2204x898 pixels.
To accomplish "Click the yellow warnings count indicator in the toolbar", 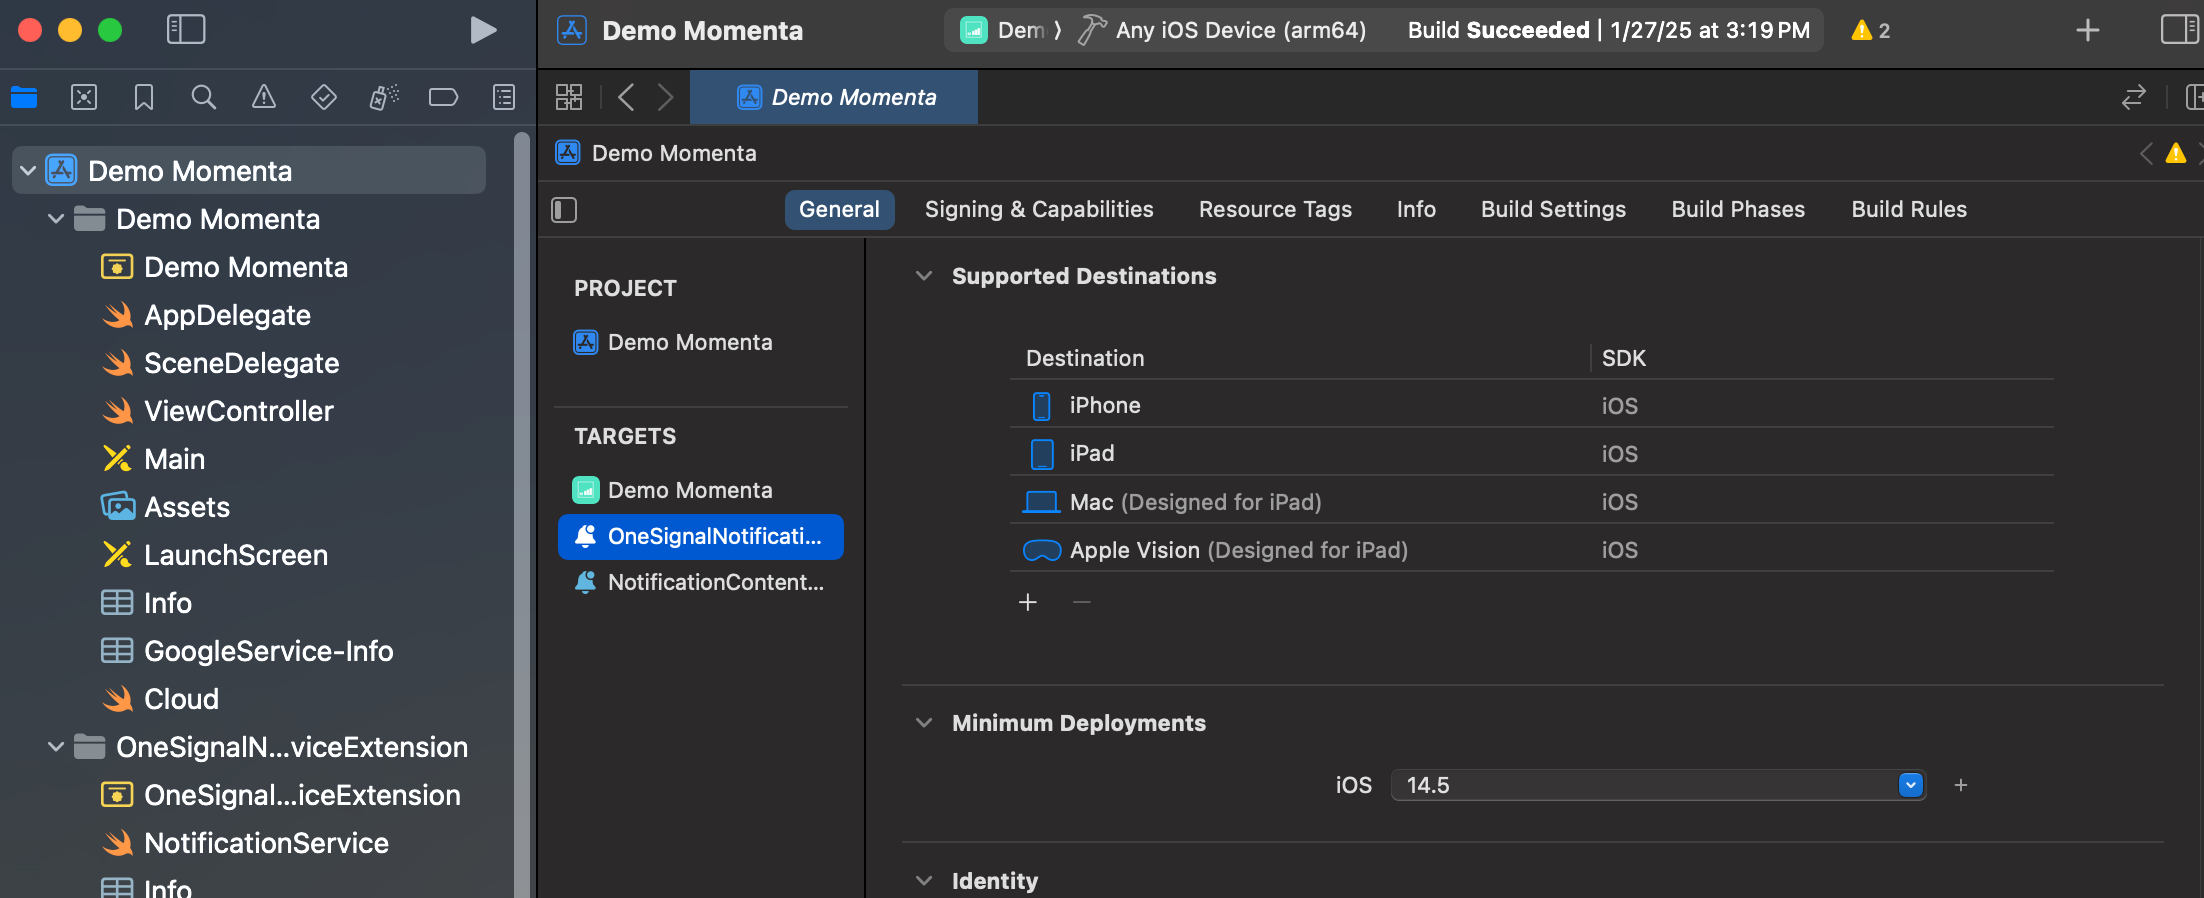I will (1871, 30).
